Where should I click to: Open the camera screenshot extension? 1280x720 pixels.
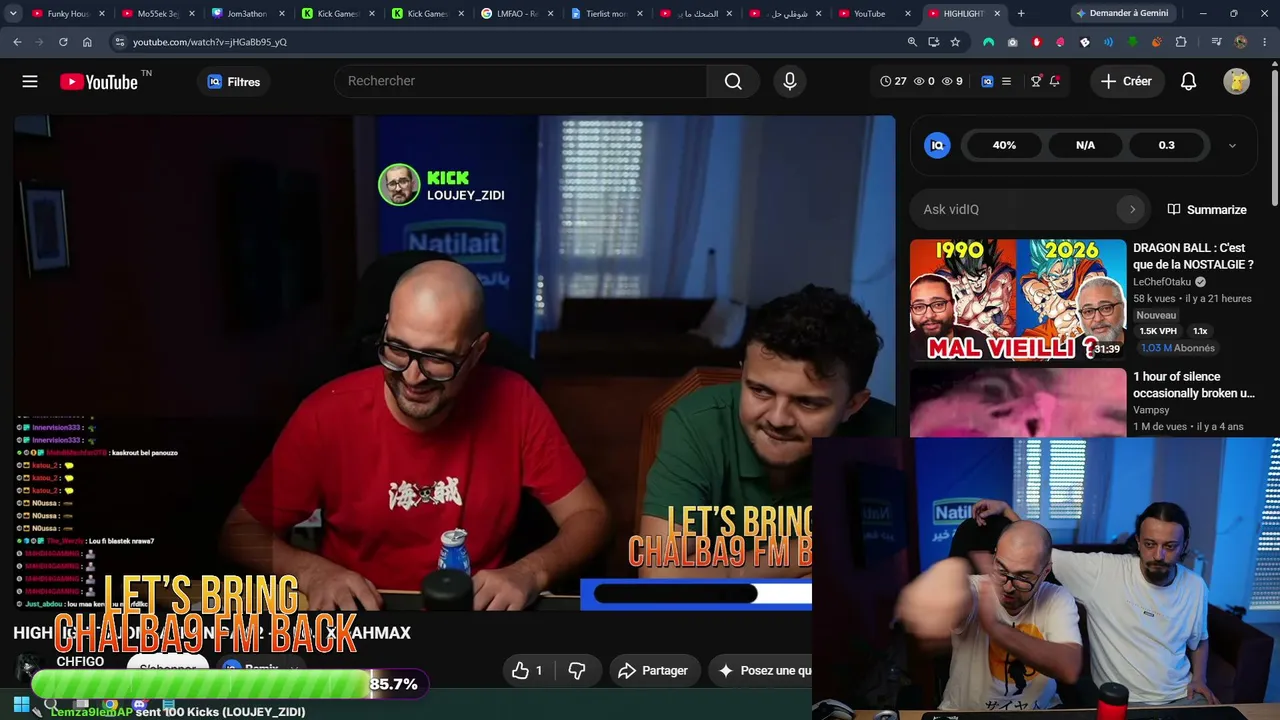1012,42
